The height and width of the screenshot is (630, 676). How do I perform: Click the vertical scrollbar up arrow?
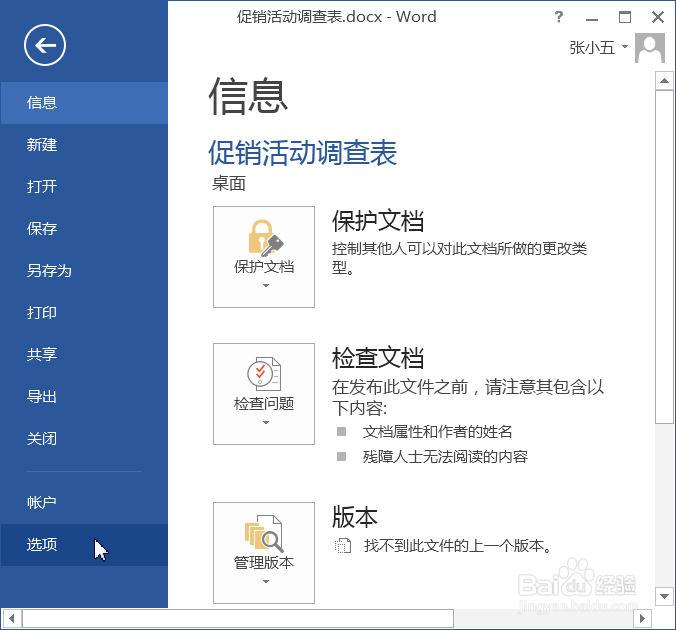(664, 81)
